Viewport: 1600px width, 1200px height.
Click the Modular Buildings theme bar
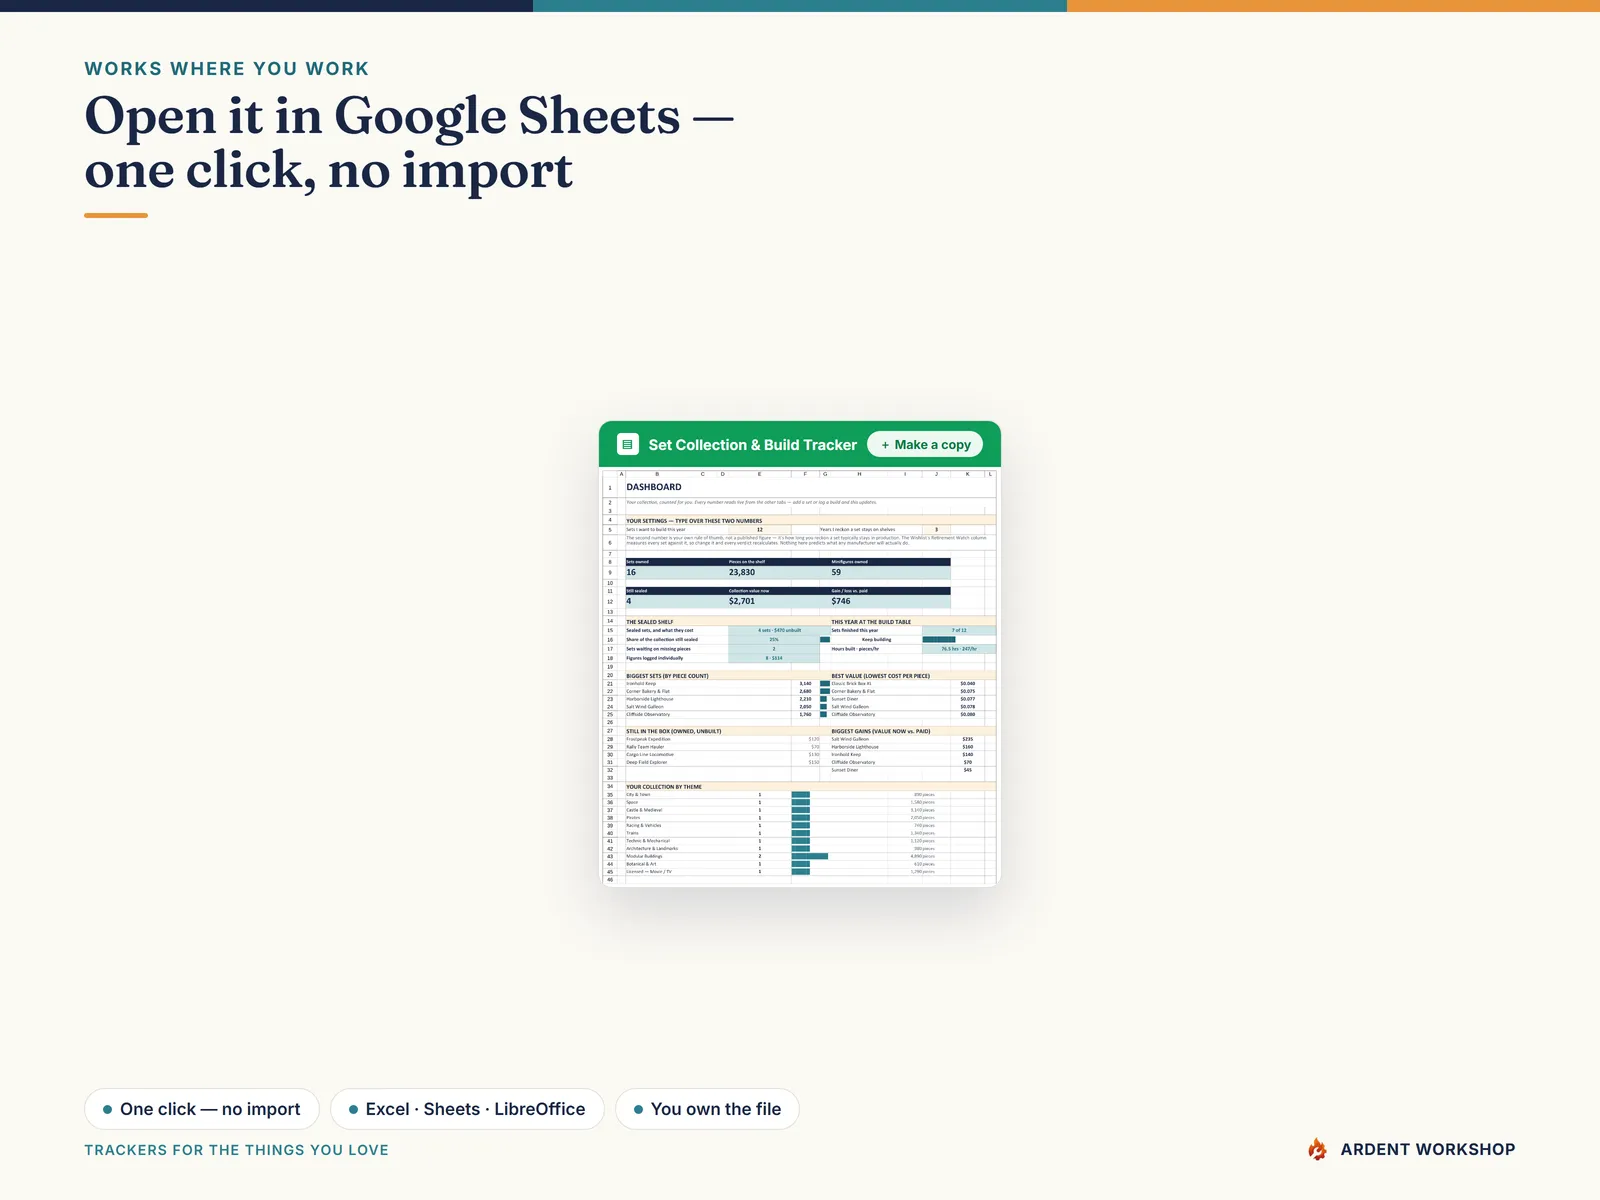tap(809, 856)
